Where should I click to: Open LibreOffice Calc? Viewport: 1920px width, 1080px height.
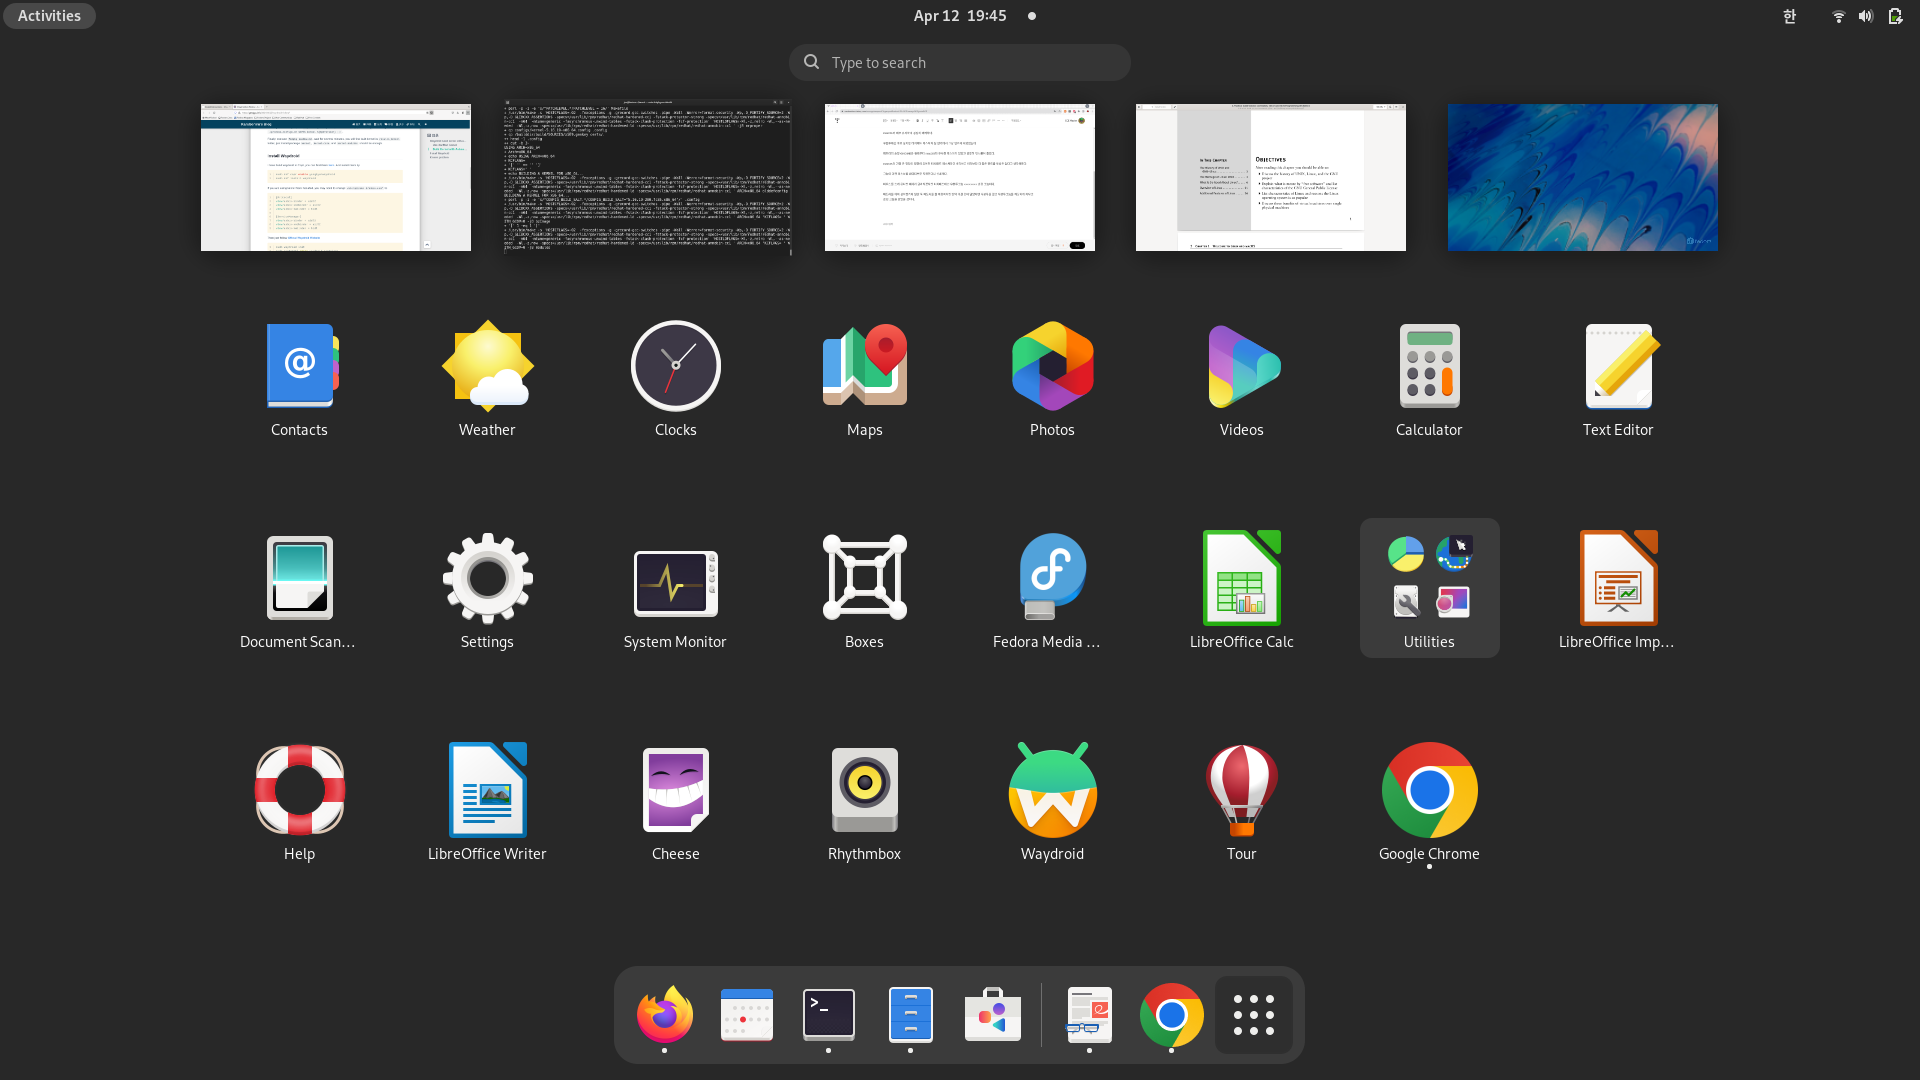click(x=1241, y=590)
